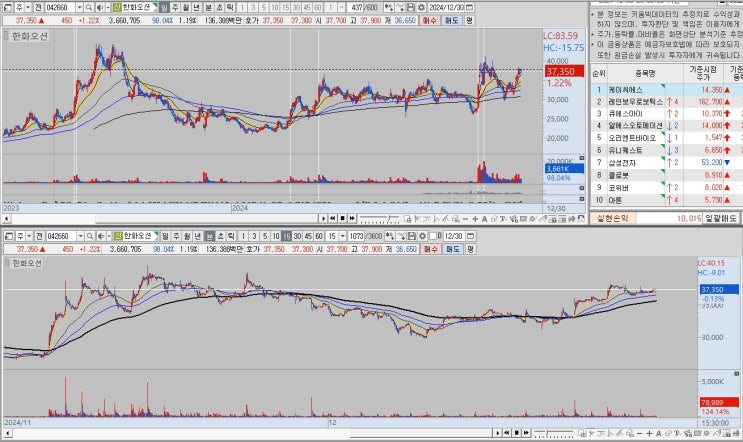Screen dimensions: 743x442
Task: Stop the top chart replay
Action: (x=343, y=218)
